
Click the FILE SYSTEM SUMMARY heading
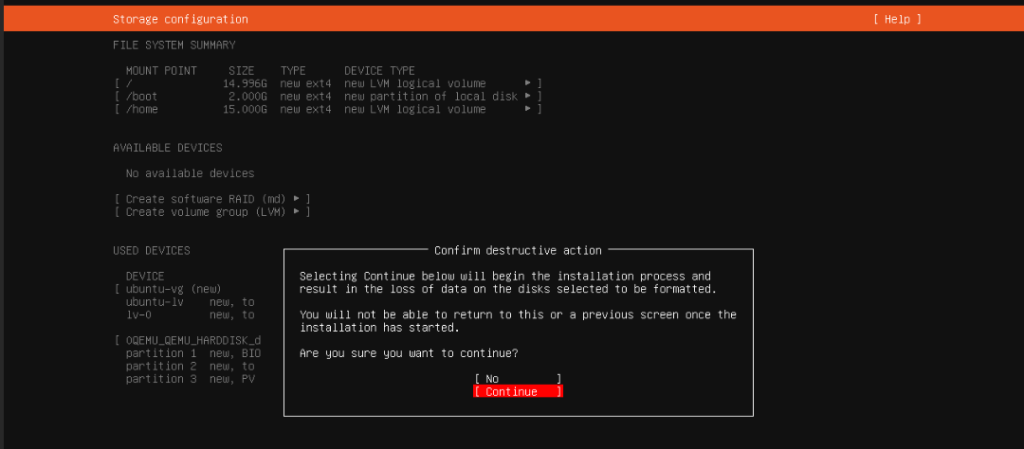click(174, 45)
